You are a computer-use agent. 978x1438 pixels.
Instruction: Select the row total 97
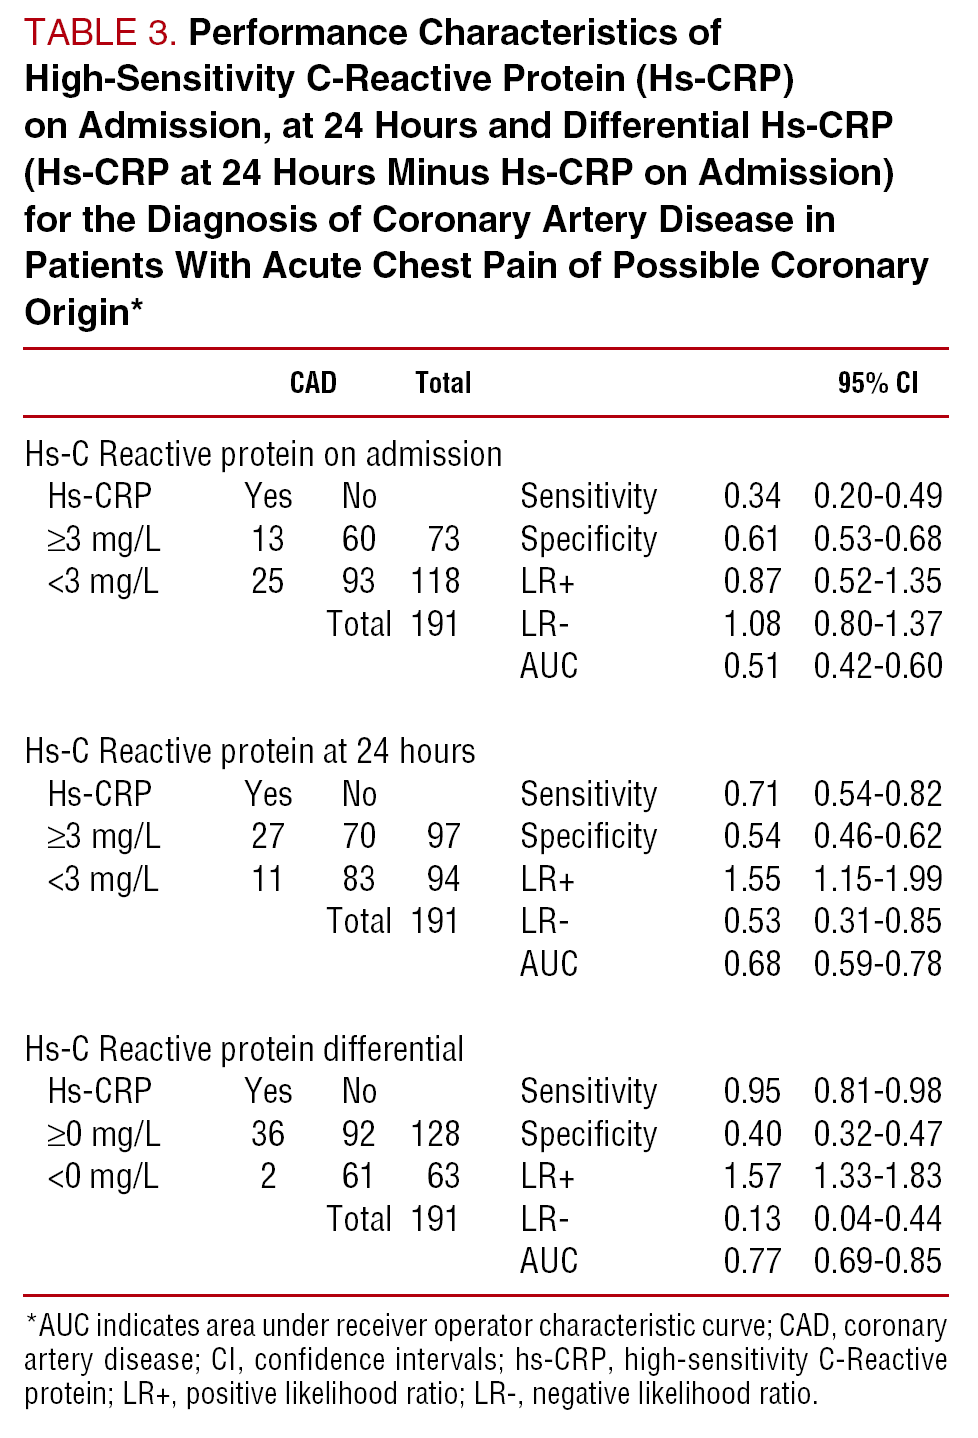click(x=443, y=836)
